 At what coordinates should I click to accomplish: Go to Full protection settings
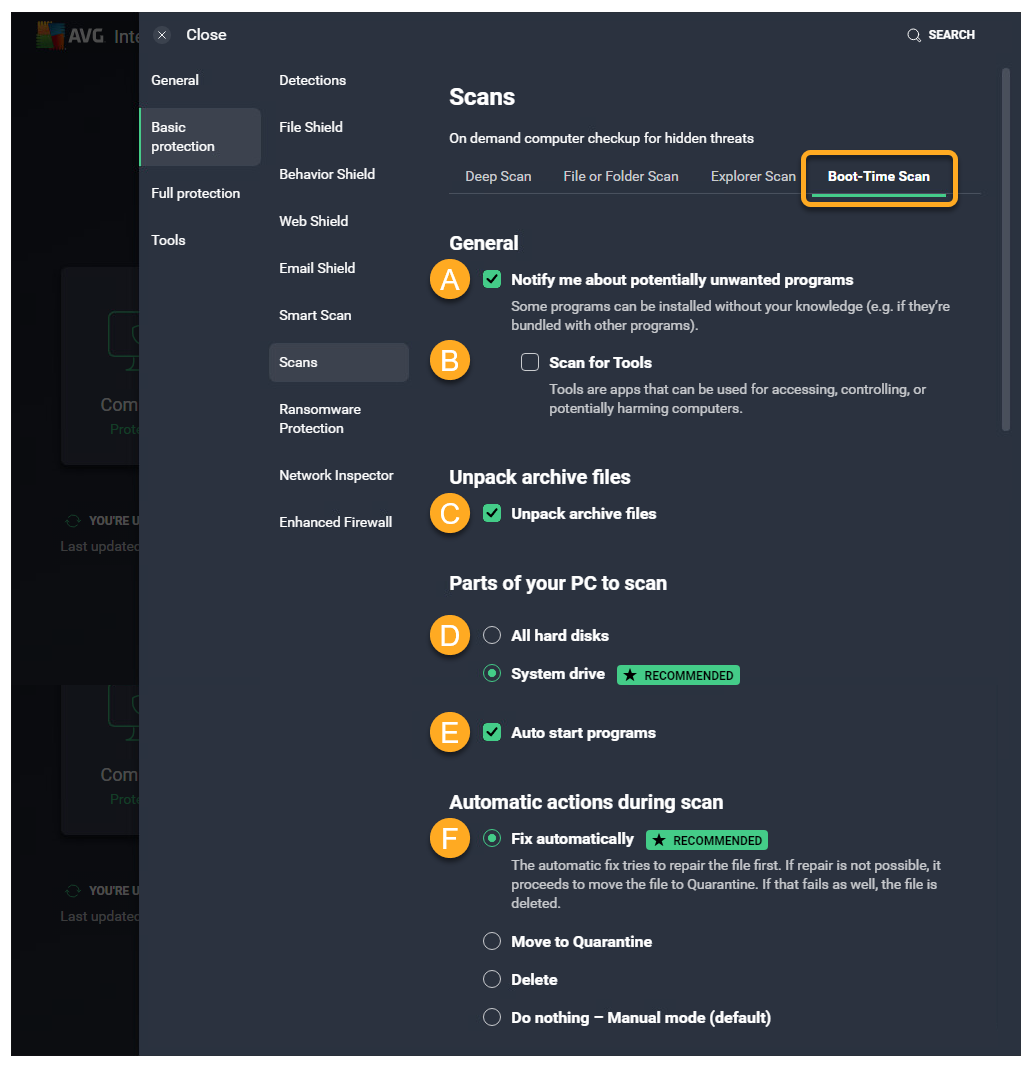coord(196,194)
